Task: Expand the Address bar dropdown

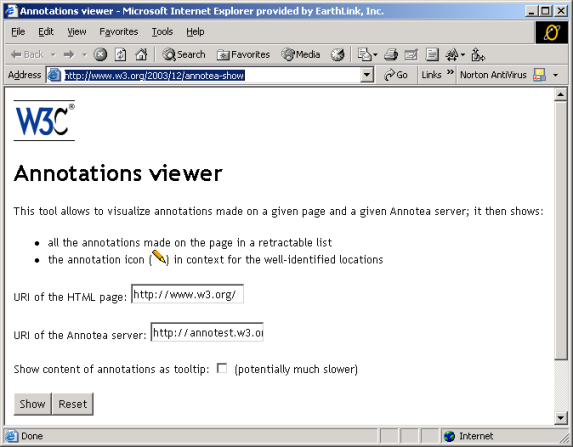Action: click(367, 75)
